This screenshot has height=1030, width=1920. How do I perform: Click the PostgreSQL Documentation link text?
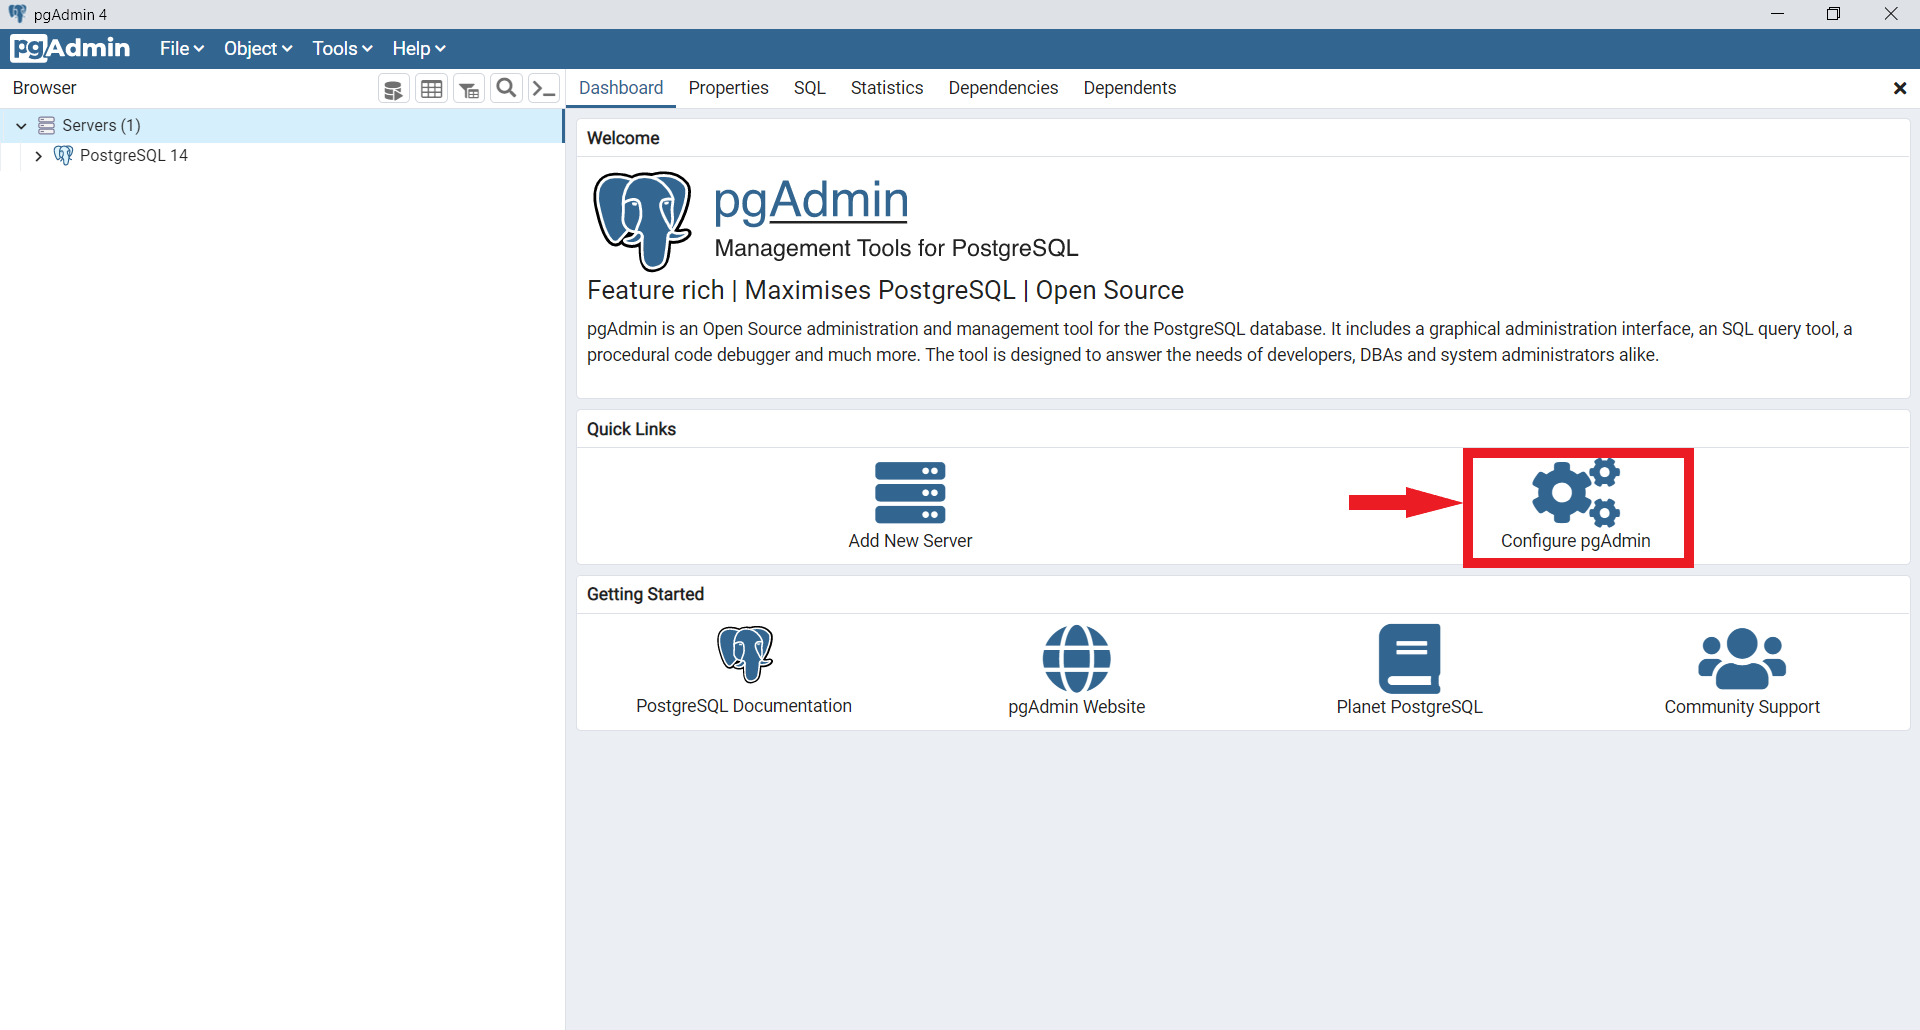(x=744, y=706)
